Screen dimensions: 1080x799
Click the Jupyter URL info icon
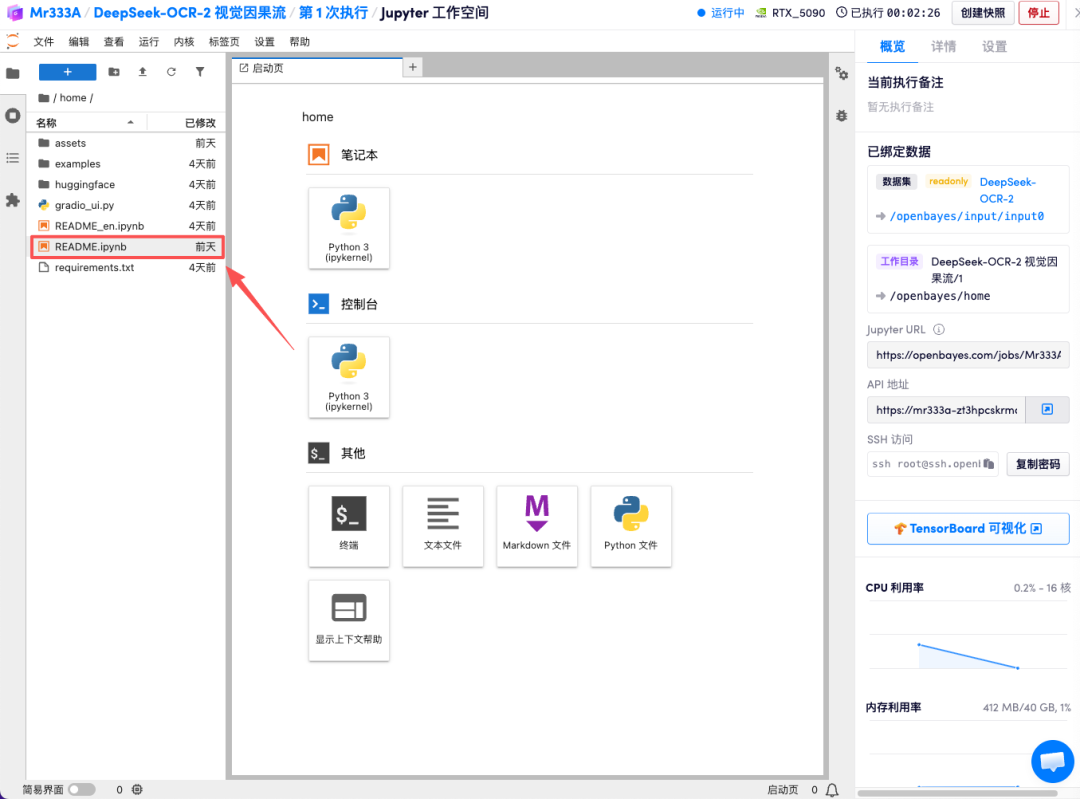tap(939, 330)
